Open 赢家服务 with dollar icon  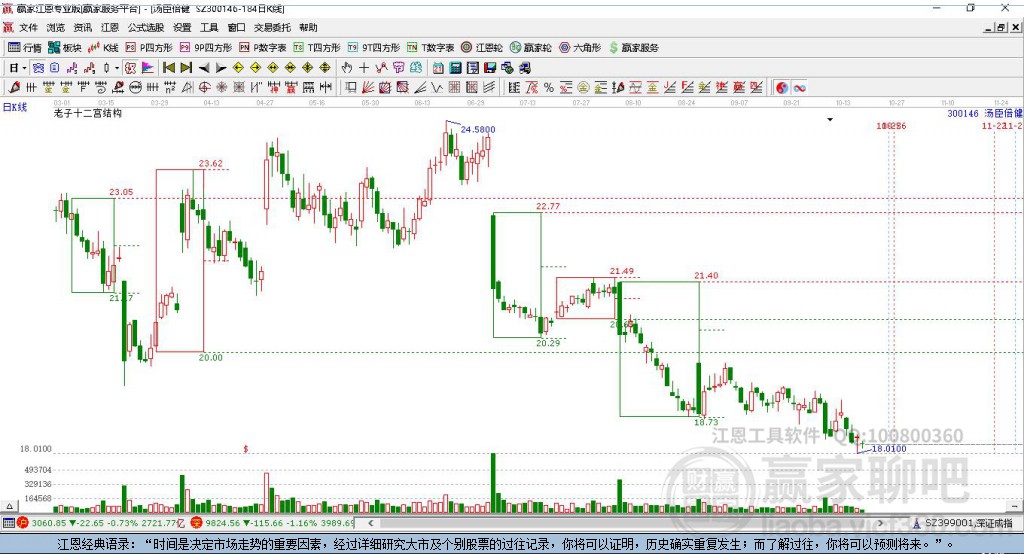point(633,48)
